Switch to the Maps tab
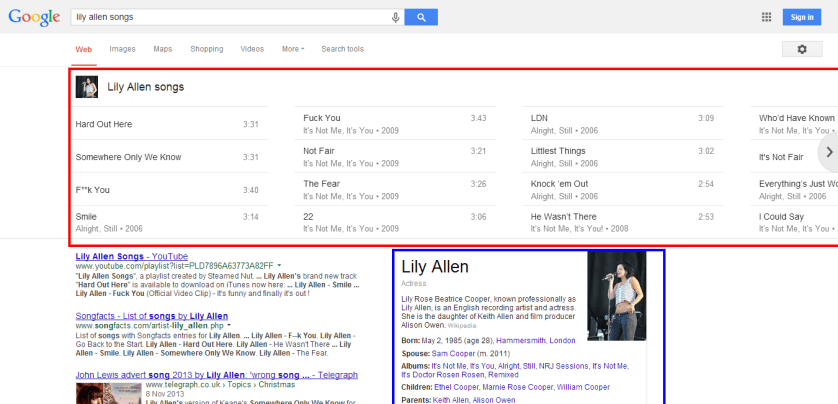Image resolution: width=838 pixels, height=404 pixels. point(162,49)
